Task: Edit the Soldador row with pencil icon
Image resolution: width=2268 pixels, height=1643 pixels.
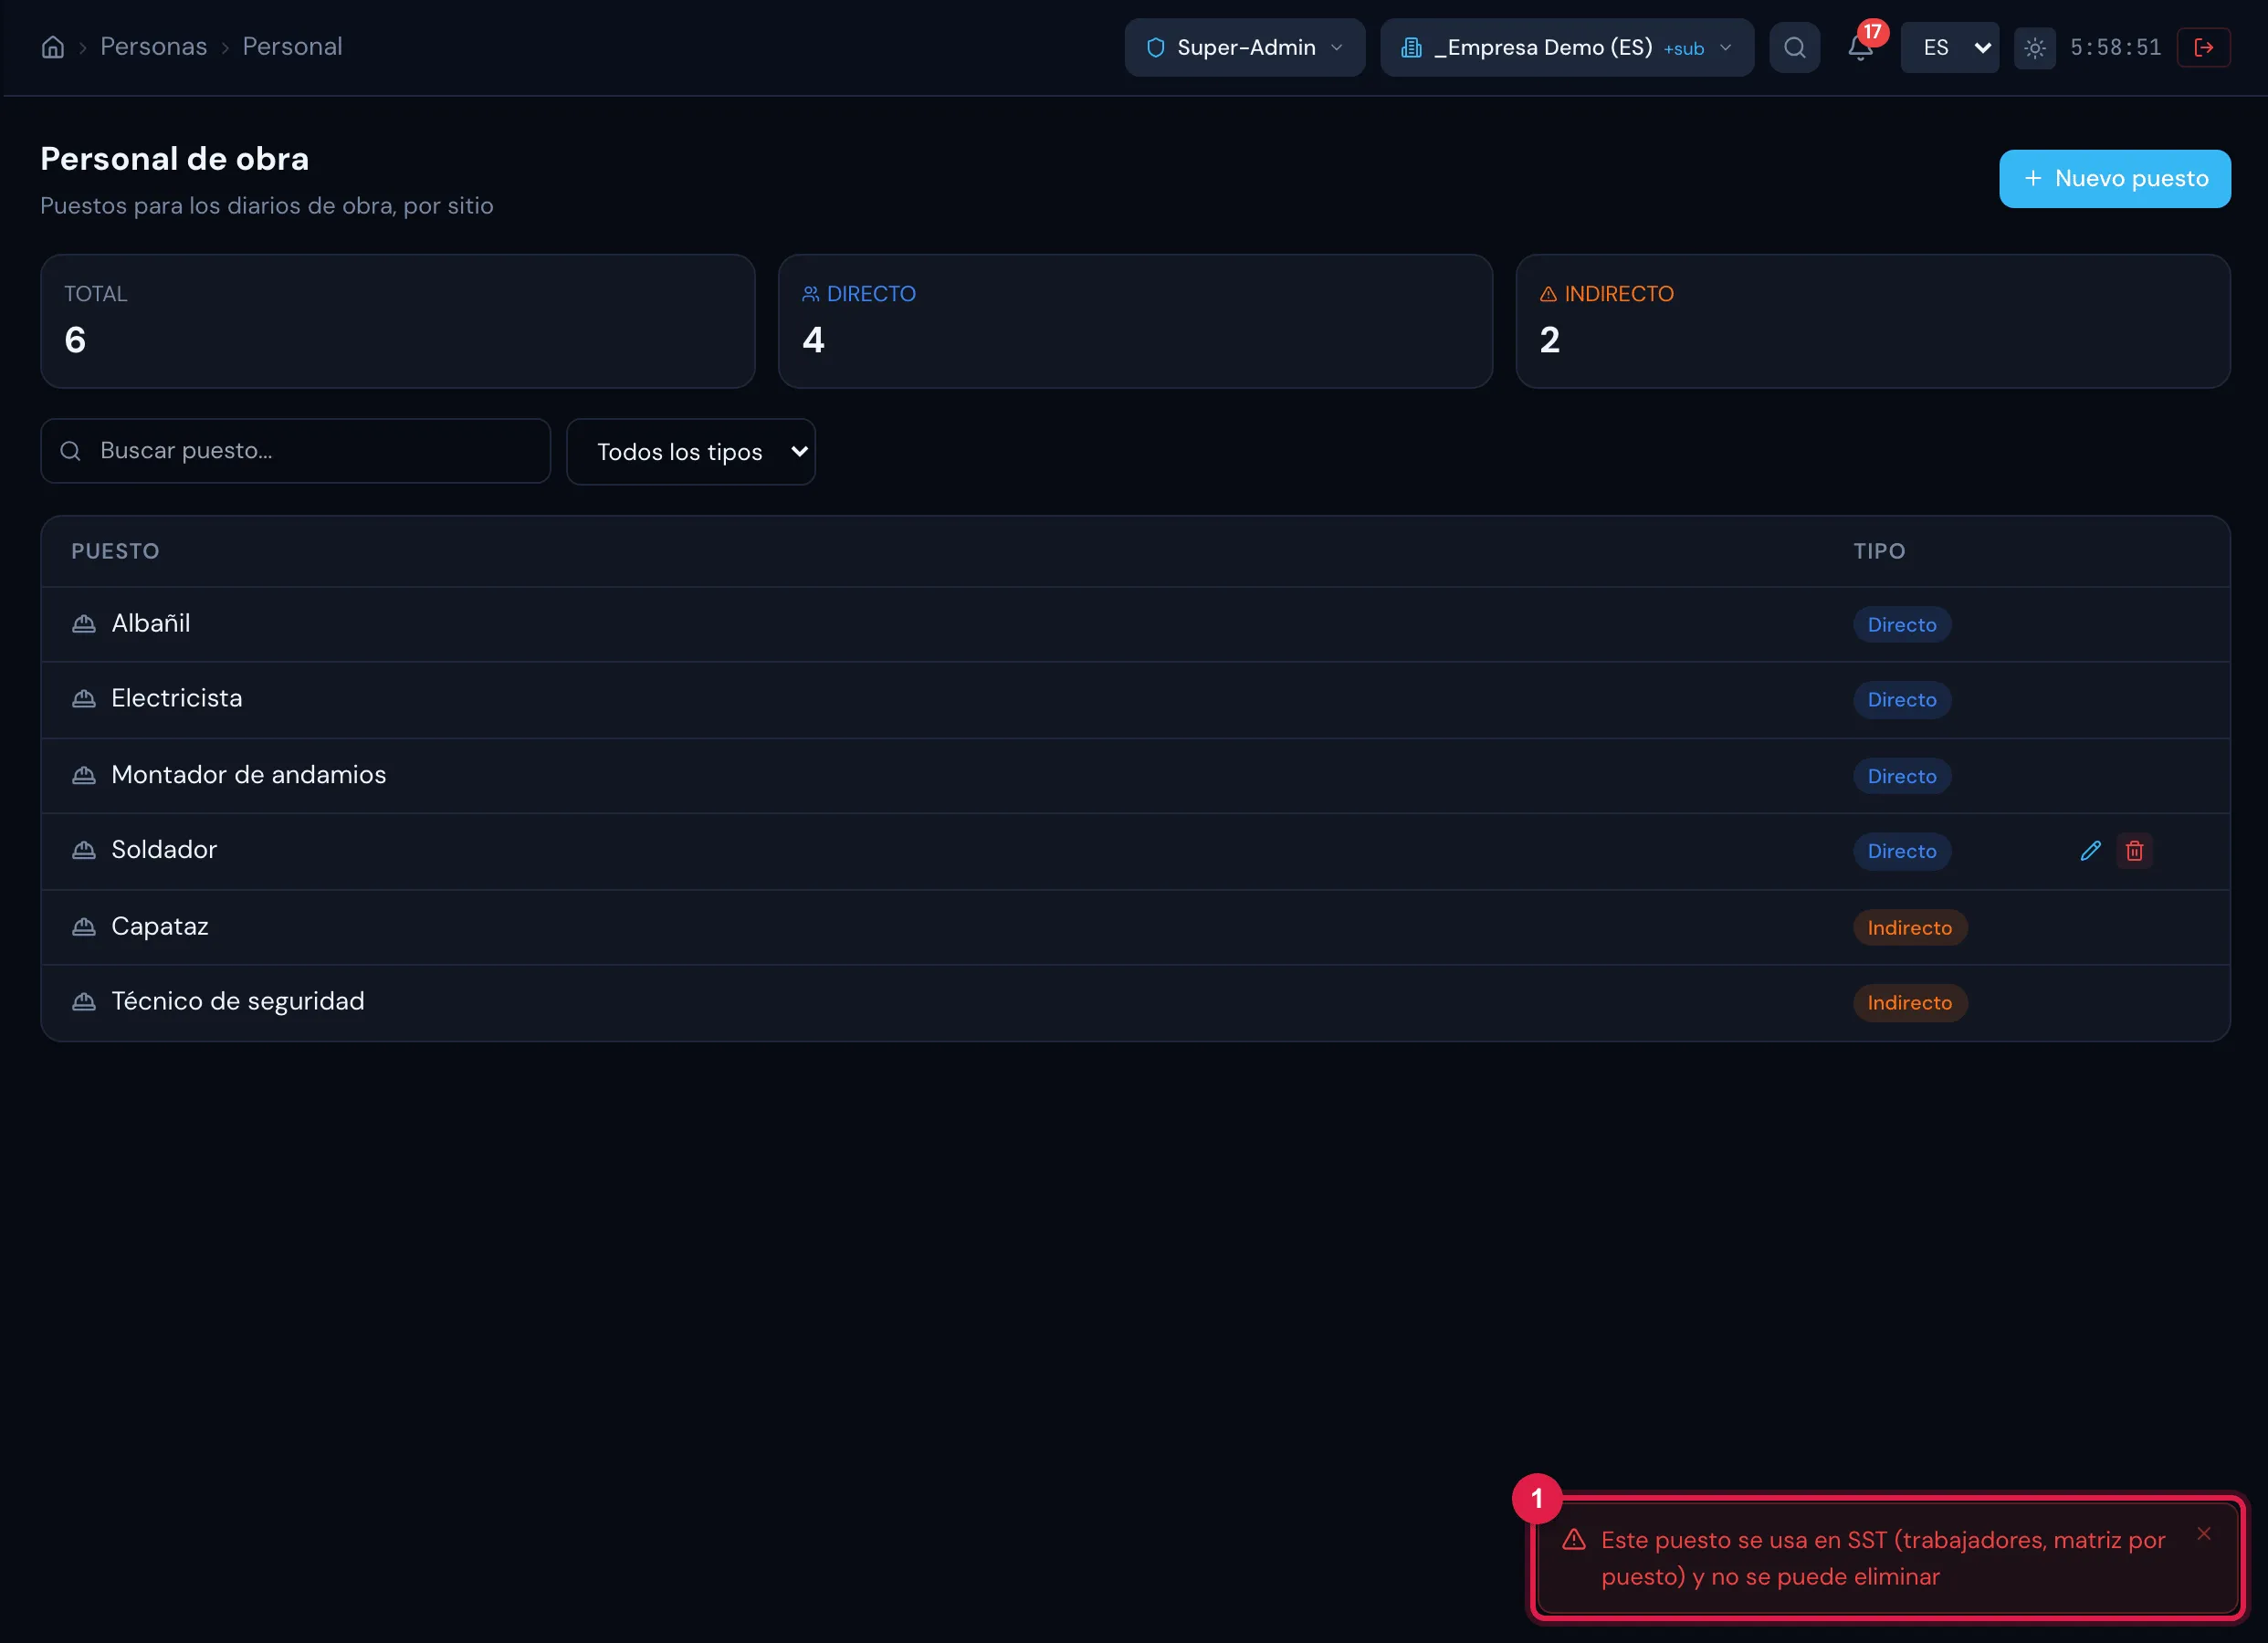Action: [2090, 851]
